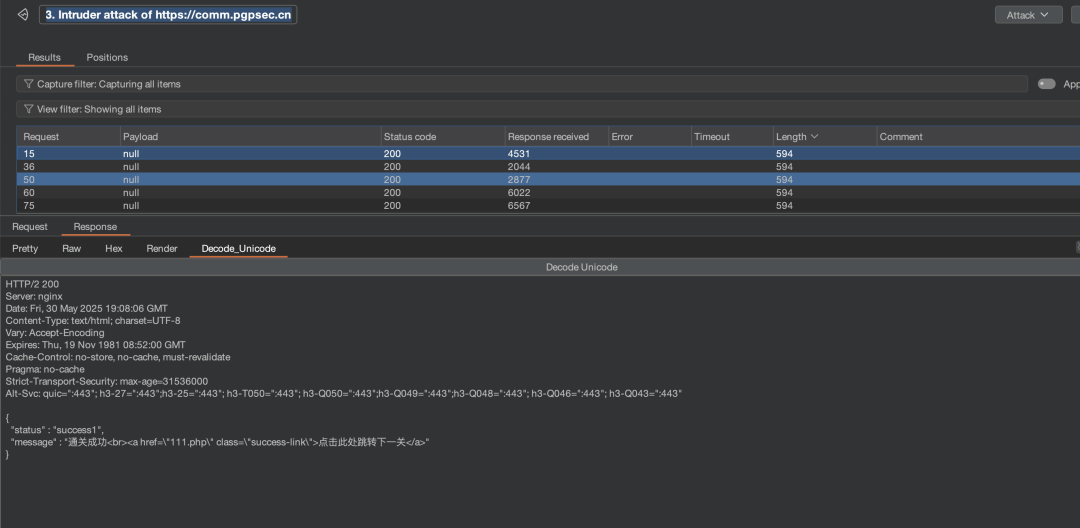Sort by the Error column header
The image size is (1080, 528).
click(650, 136)
